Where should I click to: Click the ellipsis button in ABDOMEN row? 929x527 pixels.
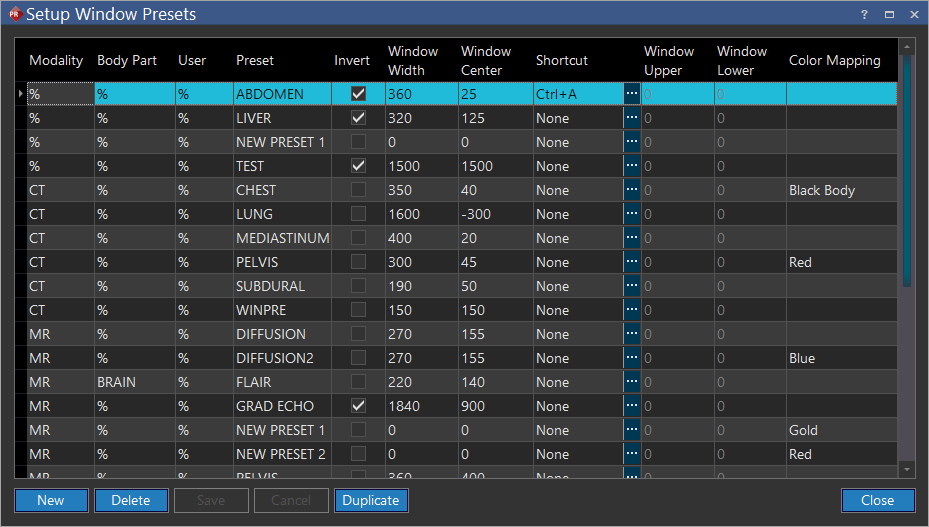pos(631,94)
